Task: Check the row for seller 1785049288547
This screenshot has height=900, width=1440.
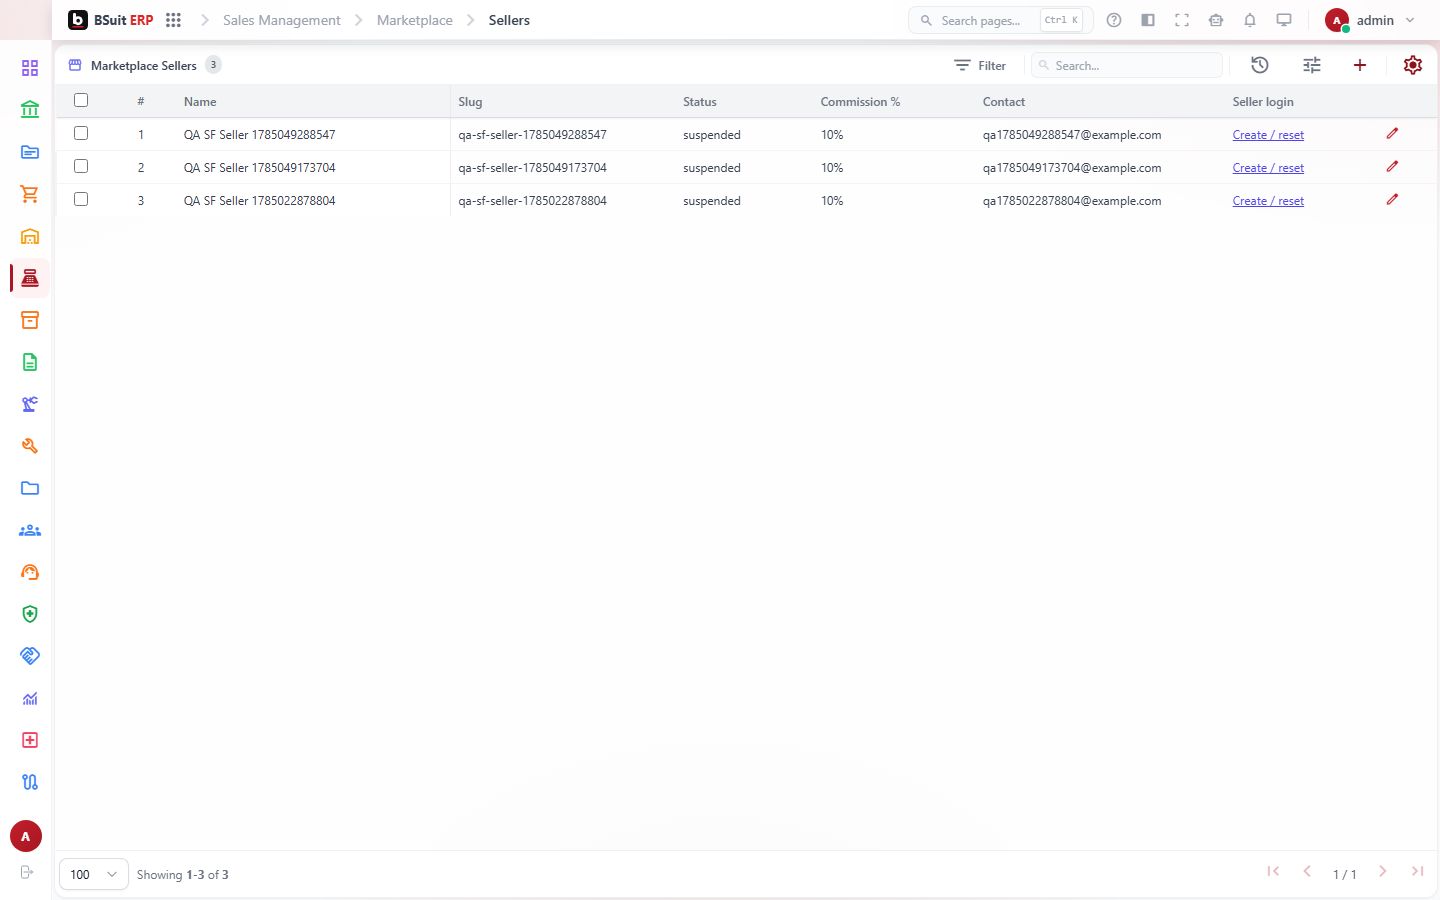Action: [x=81, y=133]
